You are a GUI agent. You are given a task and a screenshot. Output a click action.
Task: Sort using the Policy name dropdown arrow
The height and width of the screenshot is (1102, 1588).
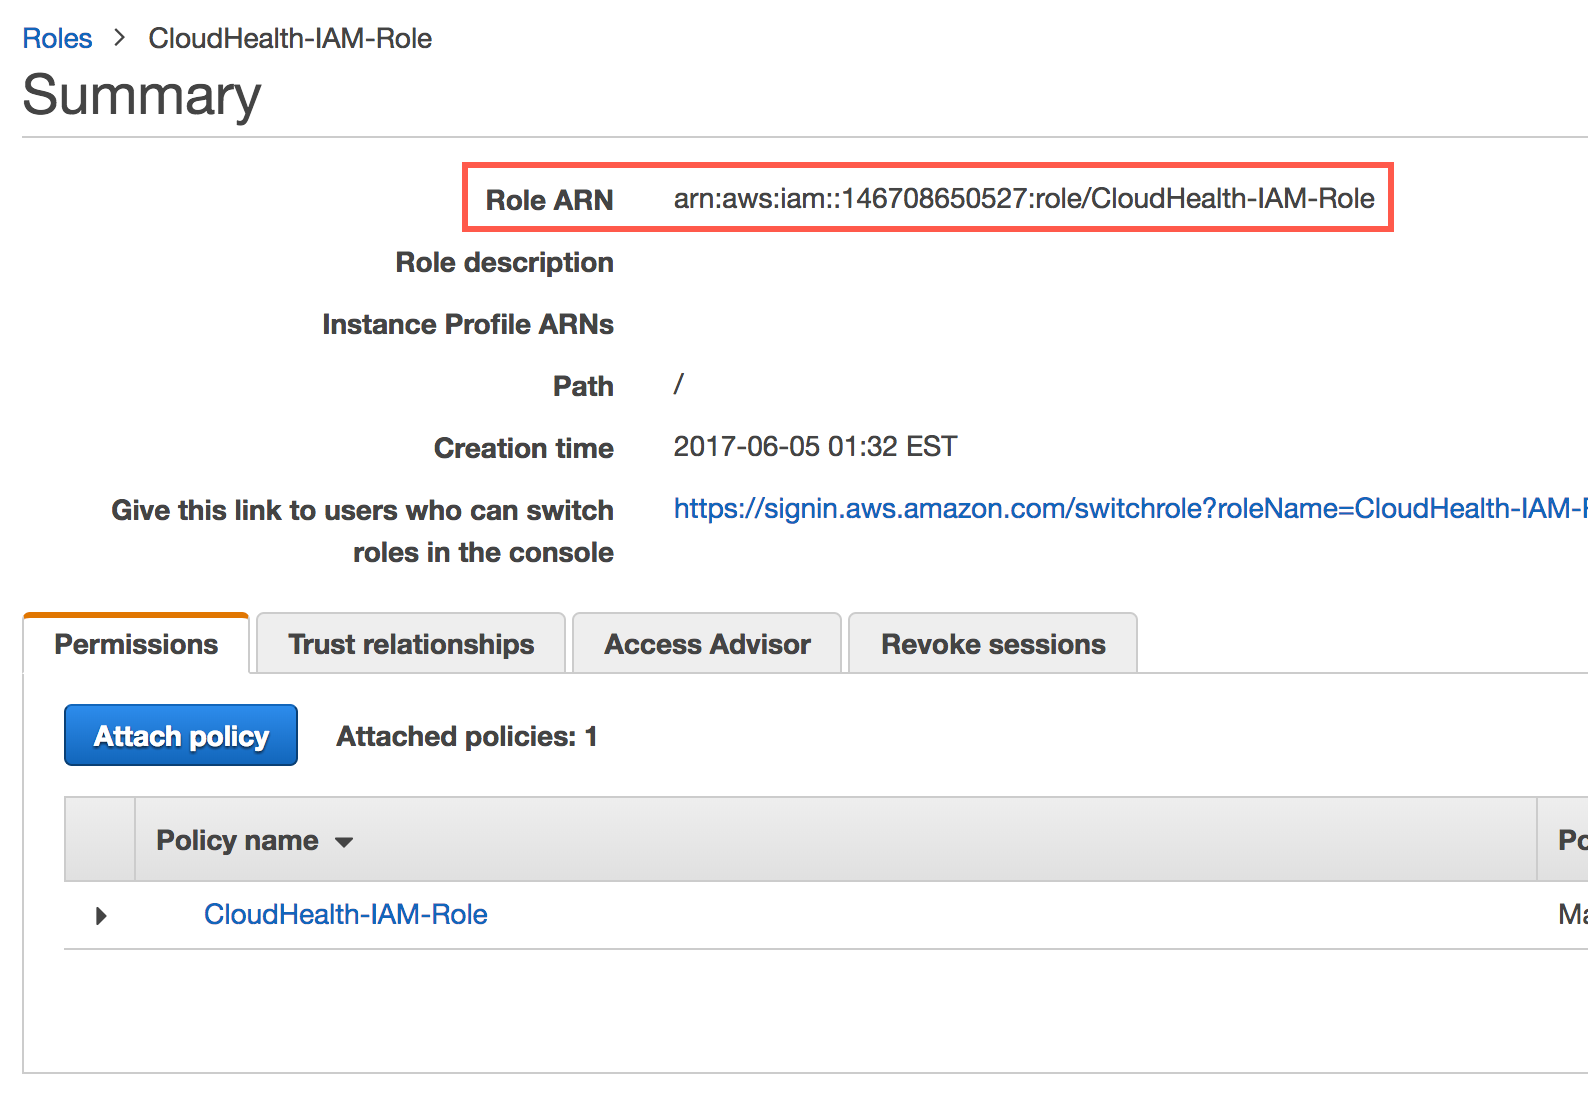(344, 842)
